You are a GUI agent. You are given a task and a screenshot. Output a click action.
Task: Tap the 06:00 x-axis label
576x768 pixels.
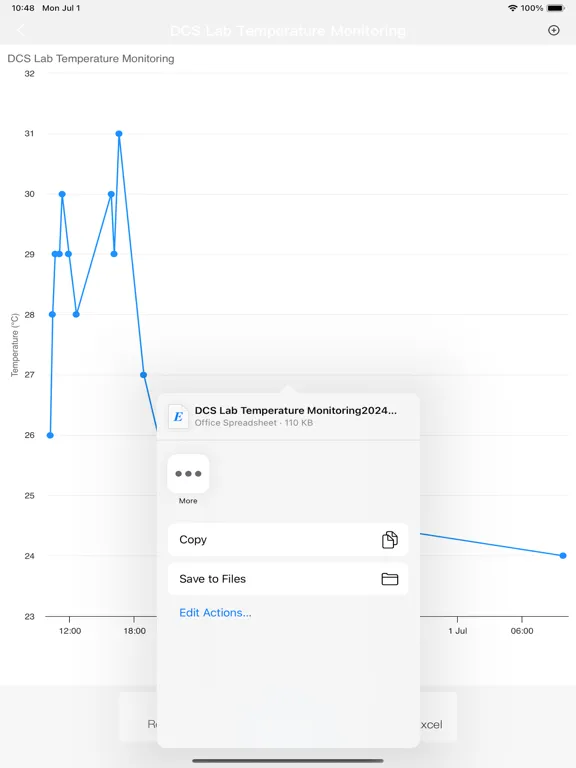click(522, 631)
